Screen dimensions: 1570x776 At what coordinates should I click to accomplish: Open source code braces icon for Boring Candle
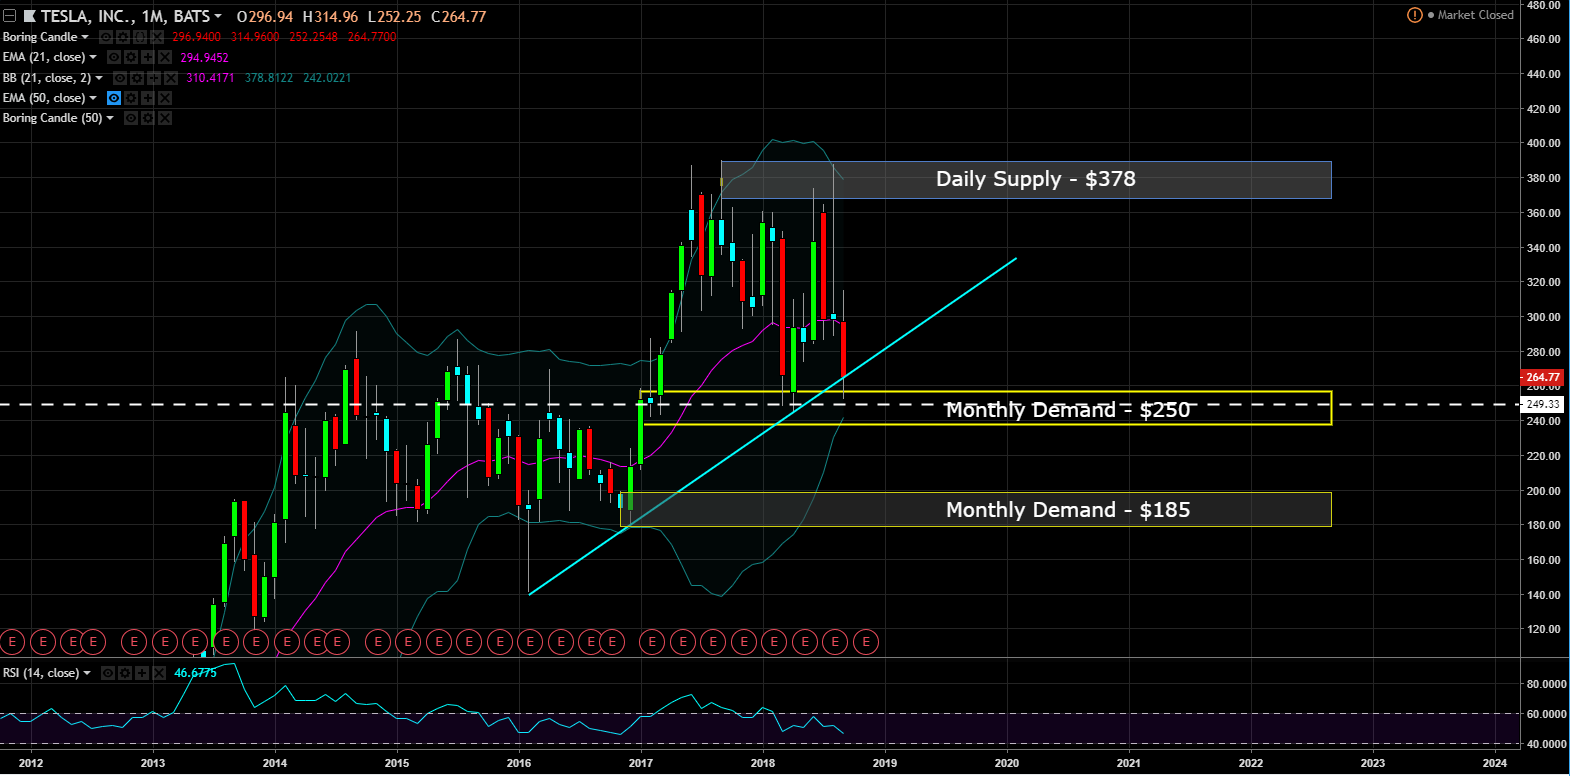click(140, 37)
